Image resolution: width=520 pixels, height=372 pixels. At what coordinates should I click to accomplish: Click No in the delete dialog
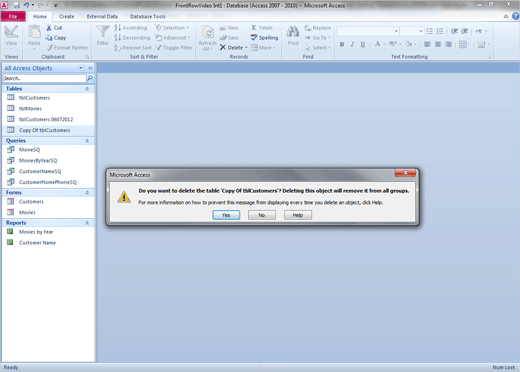coord(262,215)
